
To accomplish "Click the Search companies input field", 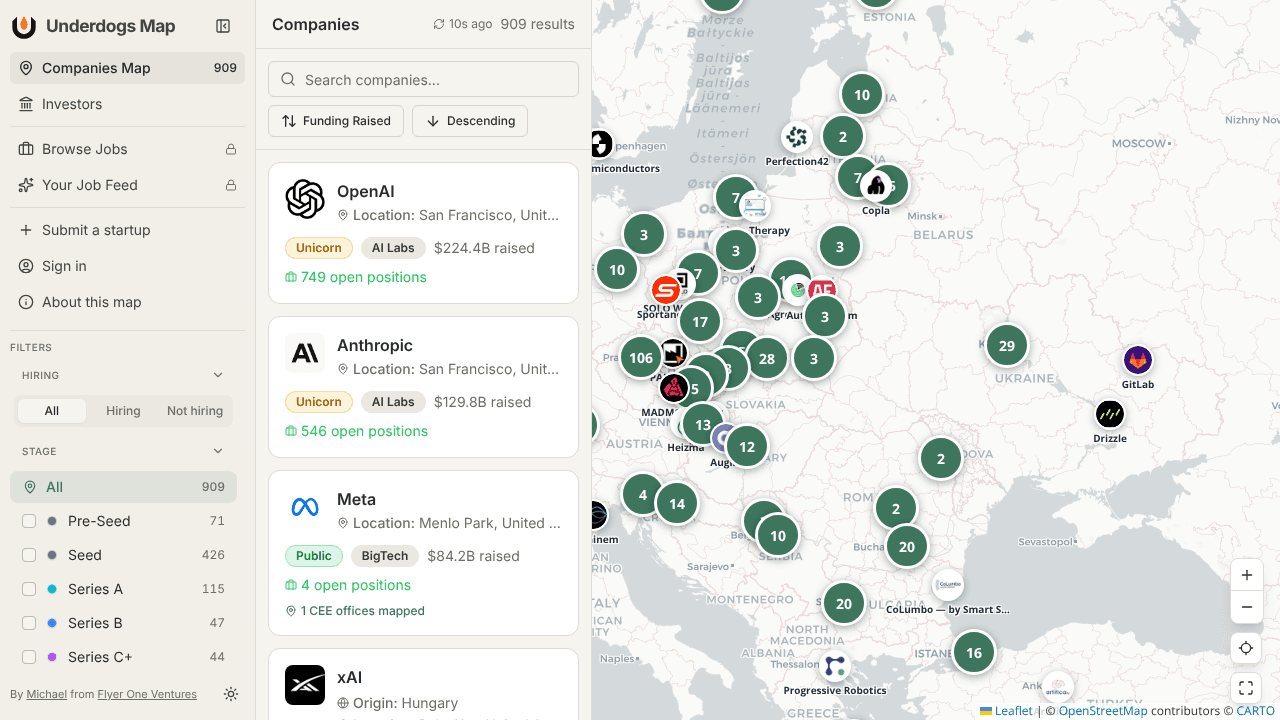I will (423, 79).
